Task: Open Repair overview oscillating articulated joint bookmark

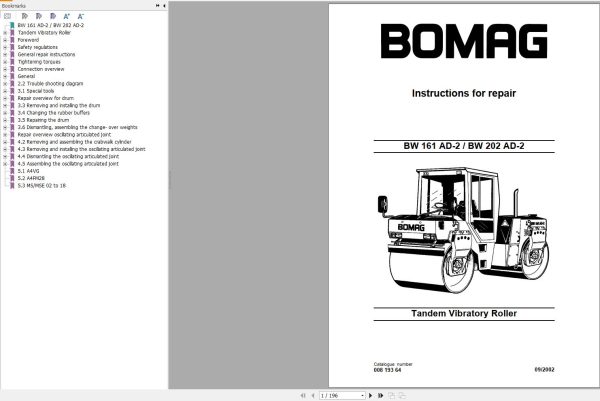Action: (x=64, y=135)
